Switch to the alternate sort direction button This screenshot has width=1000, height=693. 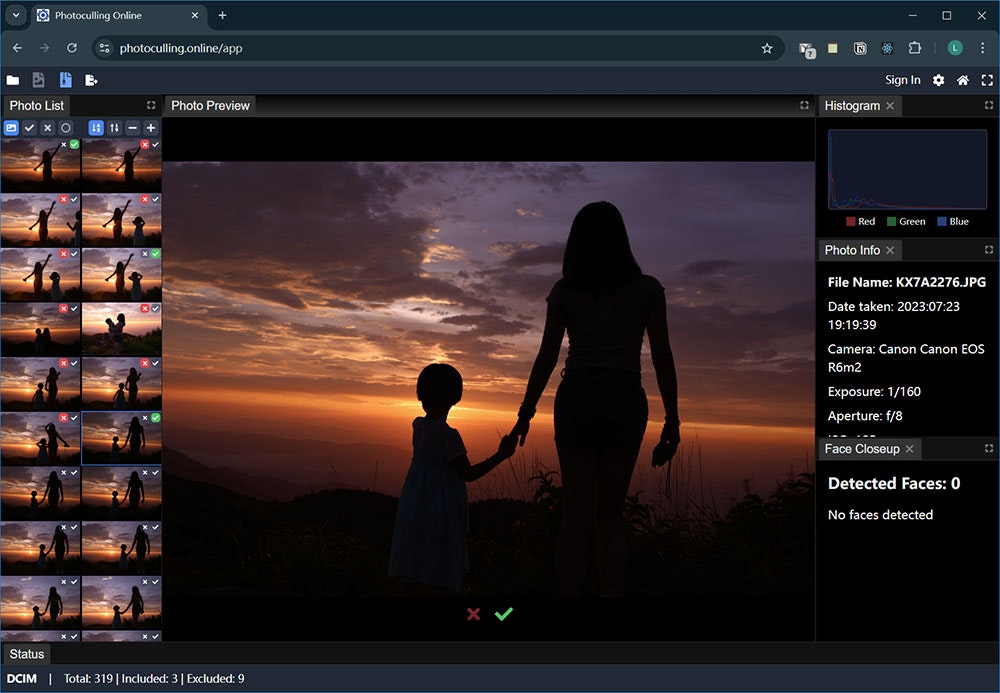[114, 128]
